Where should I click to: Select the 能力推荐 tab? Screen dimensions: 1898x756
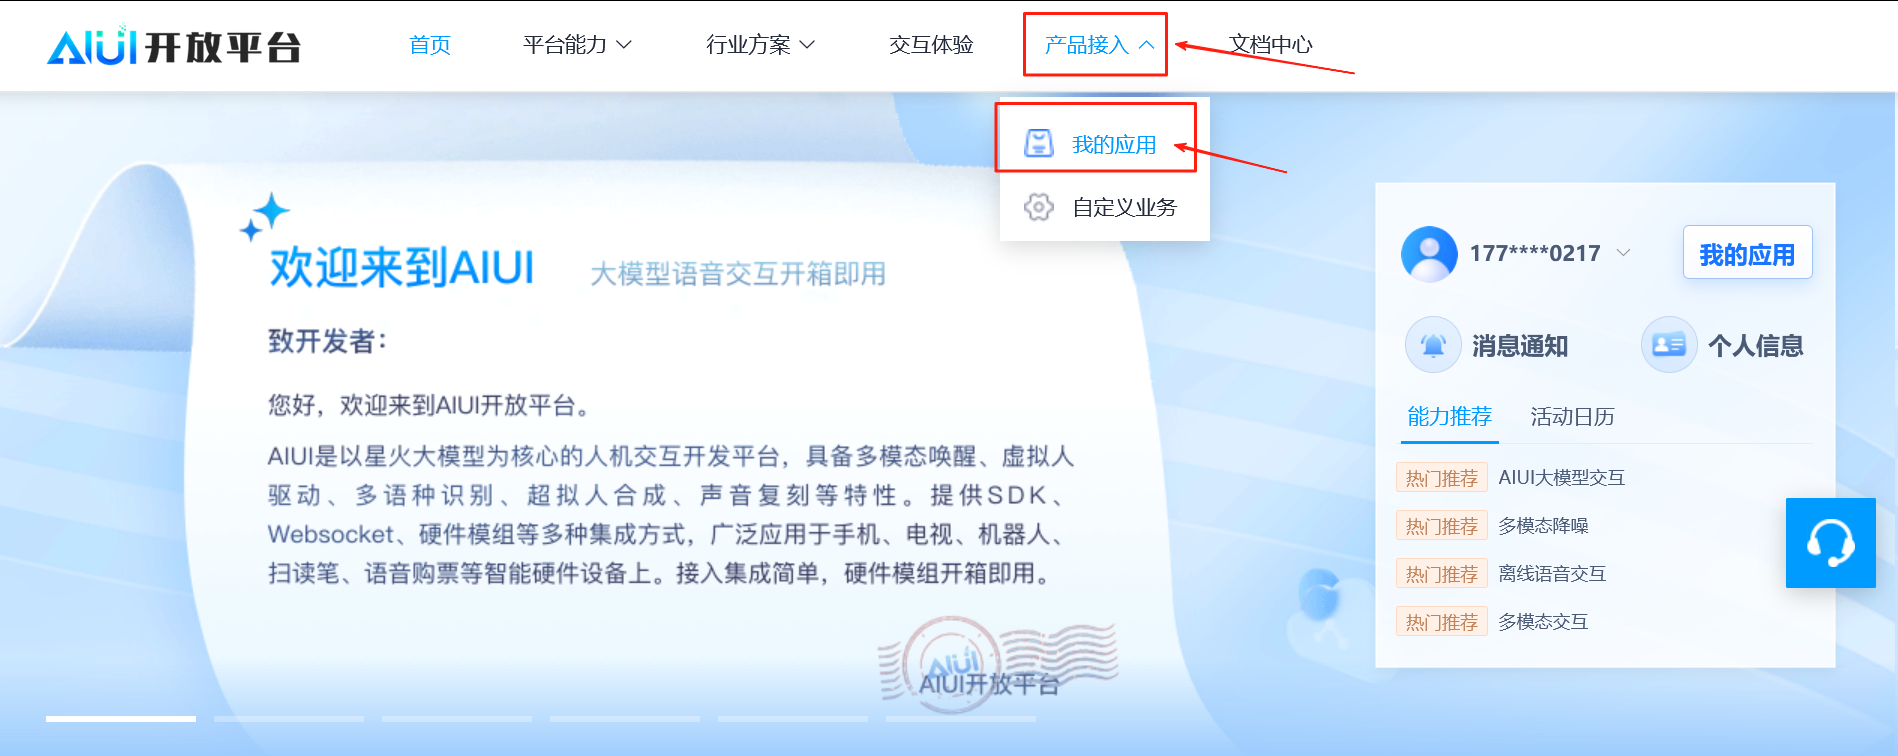point(1449,417)
